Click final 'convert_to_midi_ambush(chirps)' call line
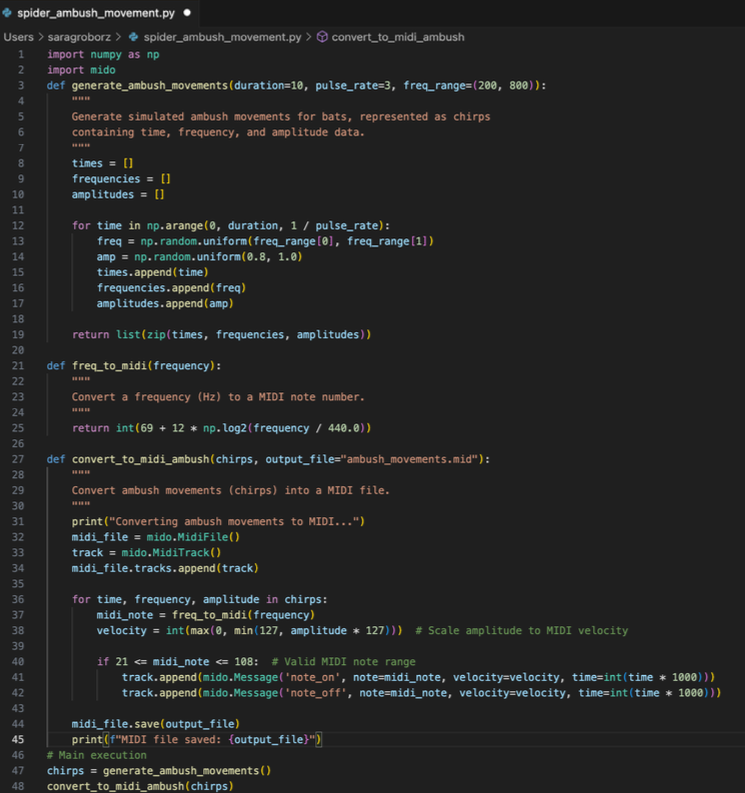Image resolution: width=745 pixels, height=793 pixels. click(140, 786)
